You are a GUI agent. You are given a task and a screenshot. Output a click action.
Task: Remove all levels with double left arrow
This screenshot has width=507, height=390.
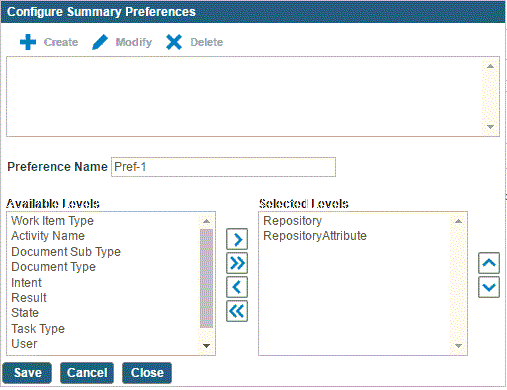click(237, 311)
